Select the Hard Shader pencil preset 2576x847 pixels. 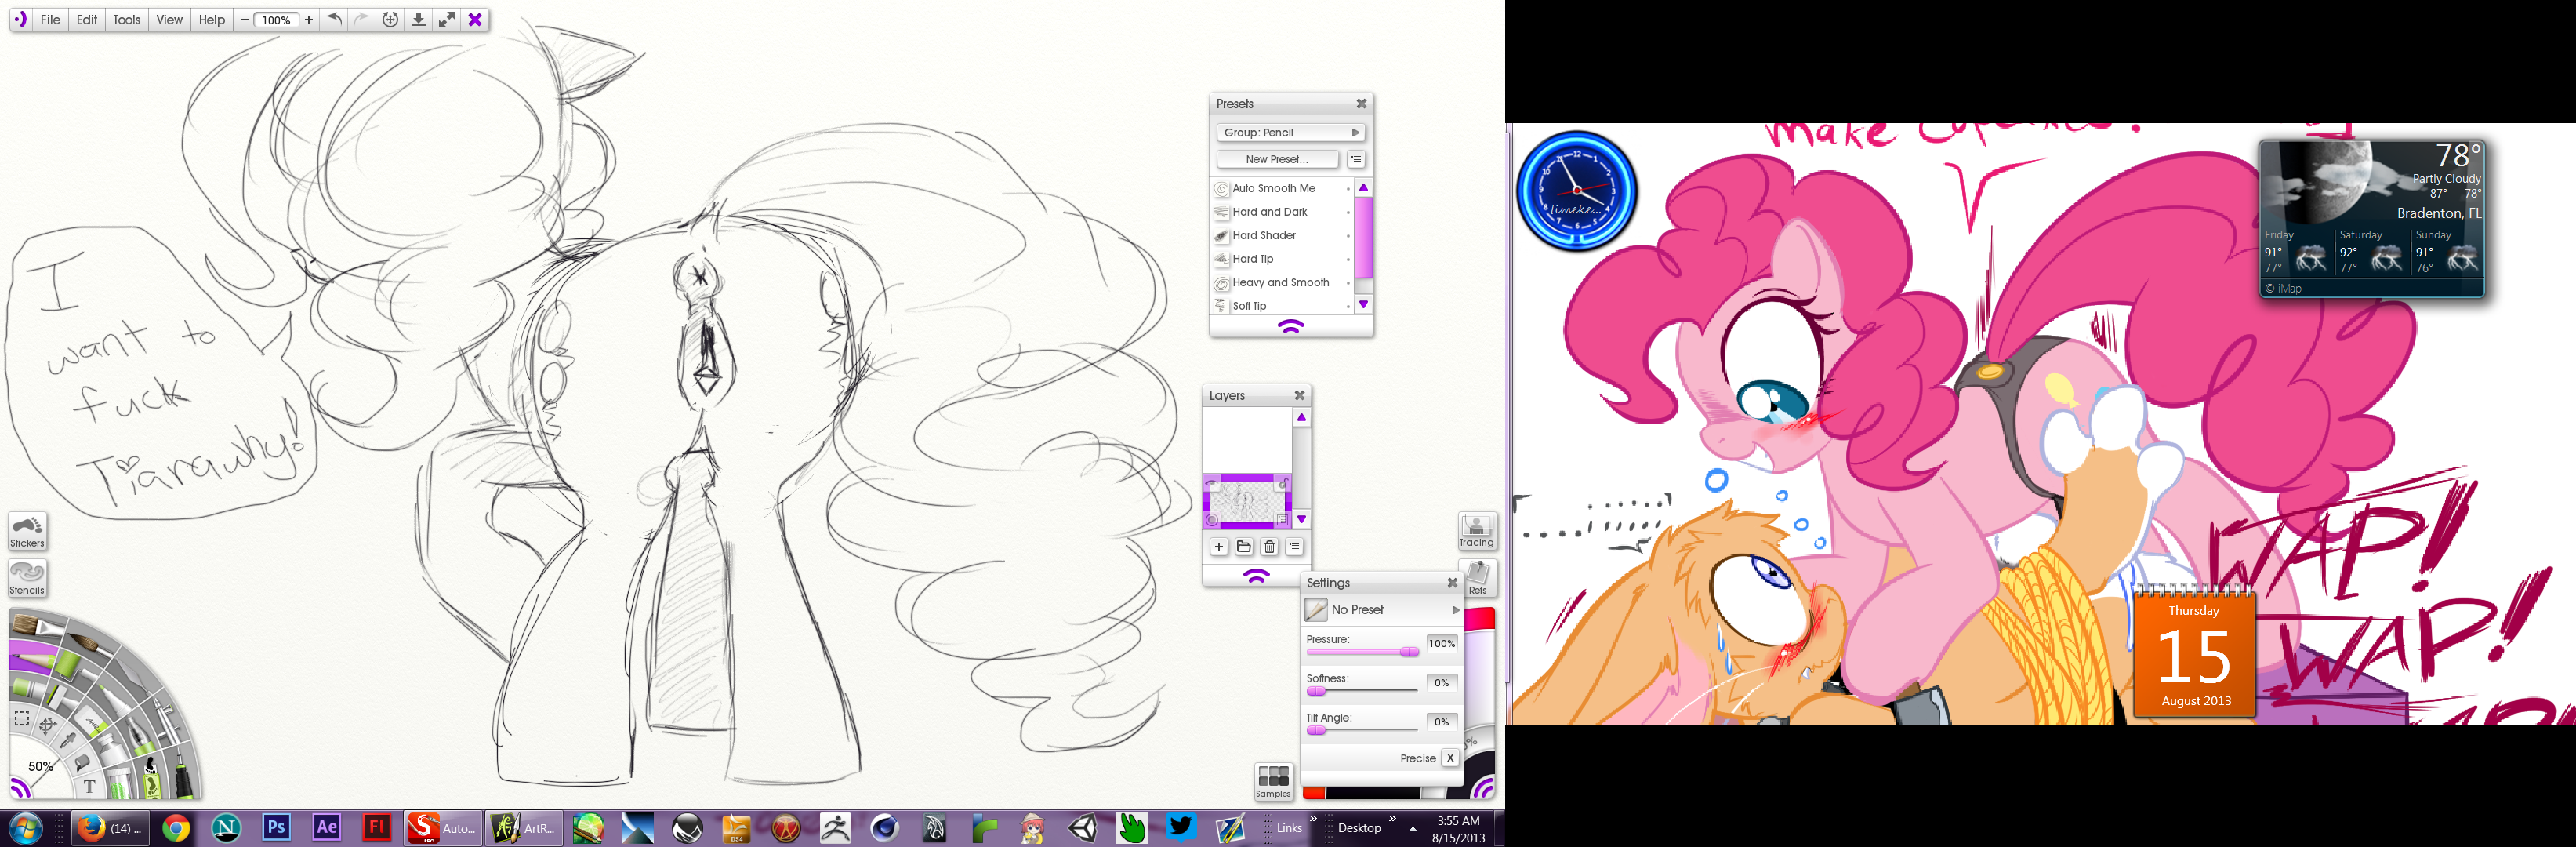(1264, 235)
